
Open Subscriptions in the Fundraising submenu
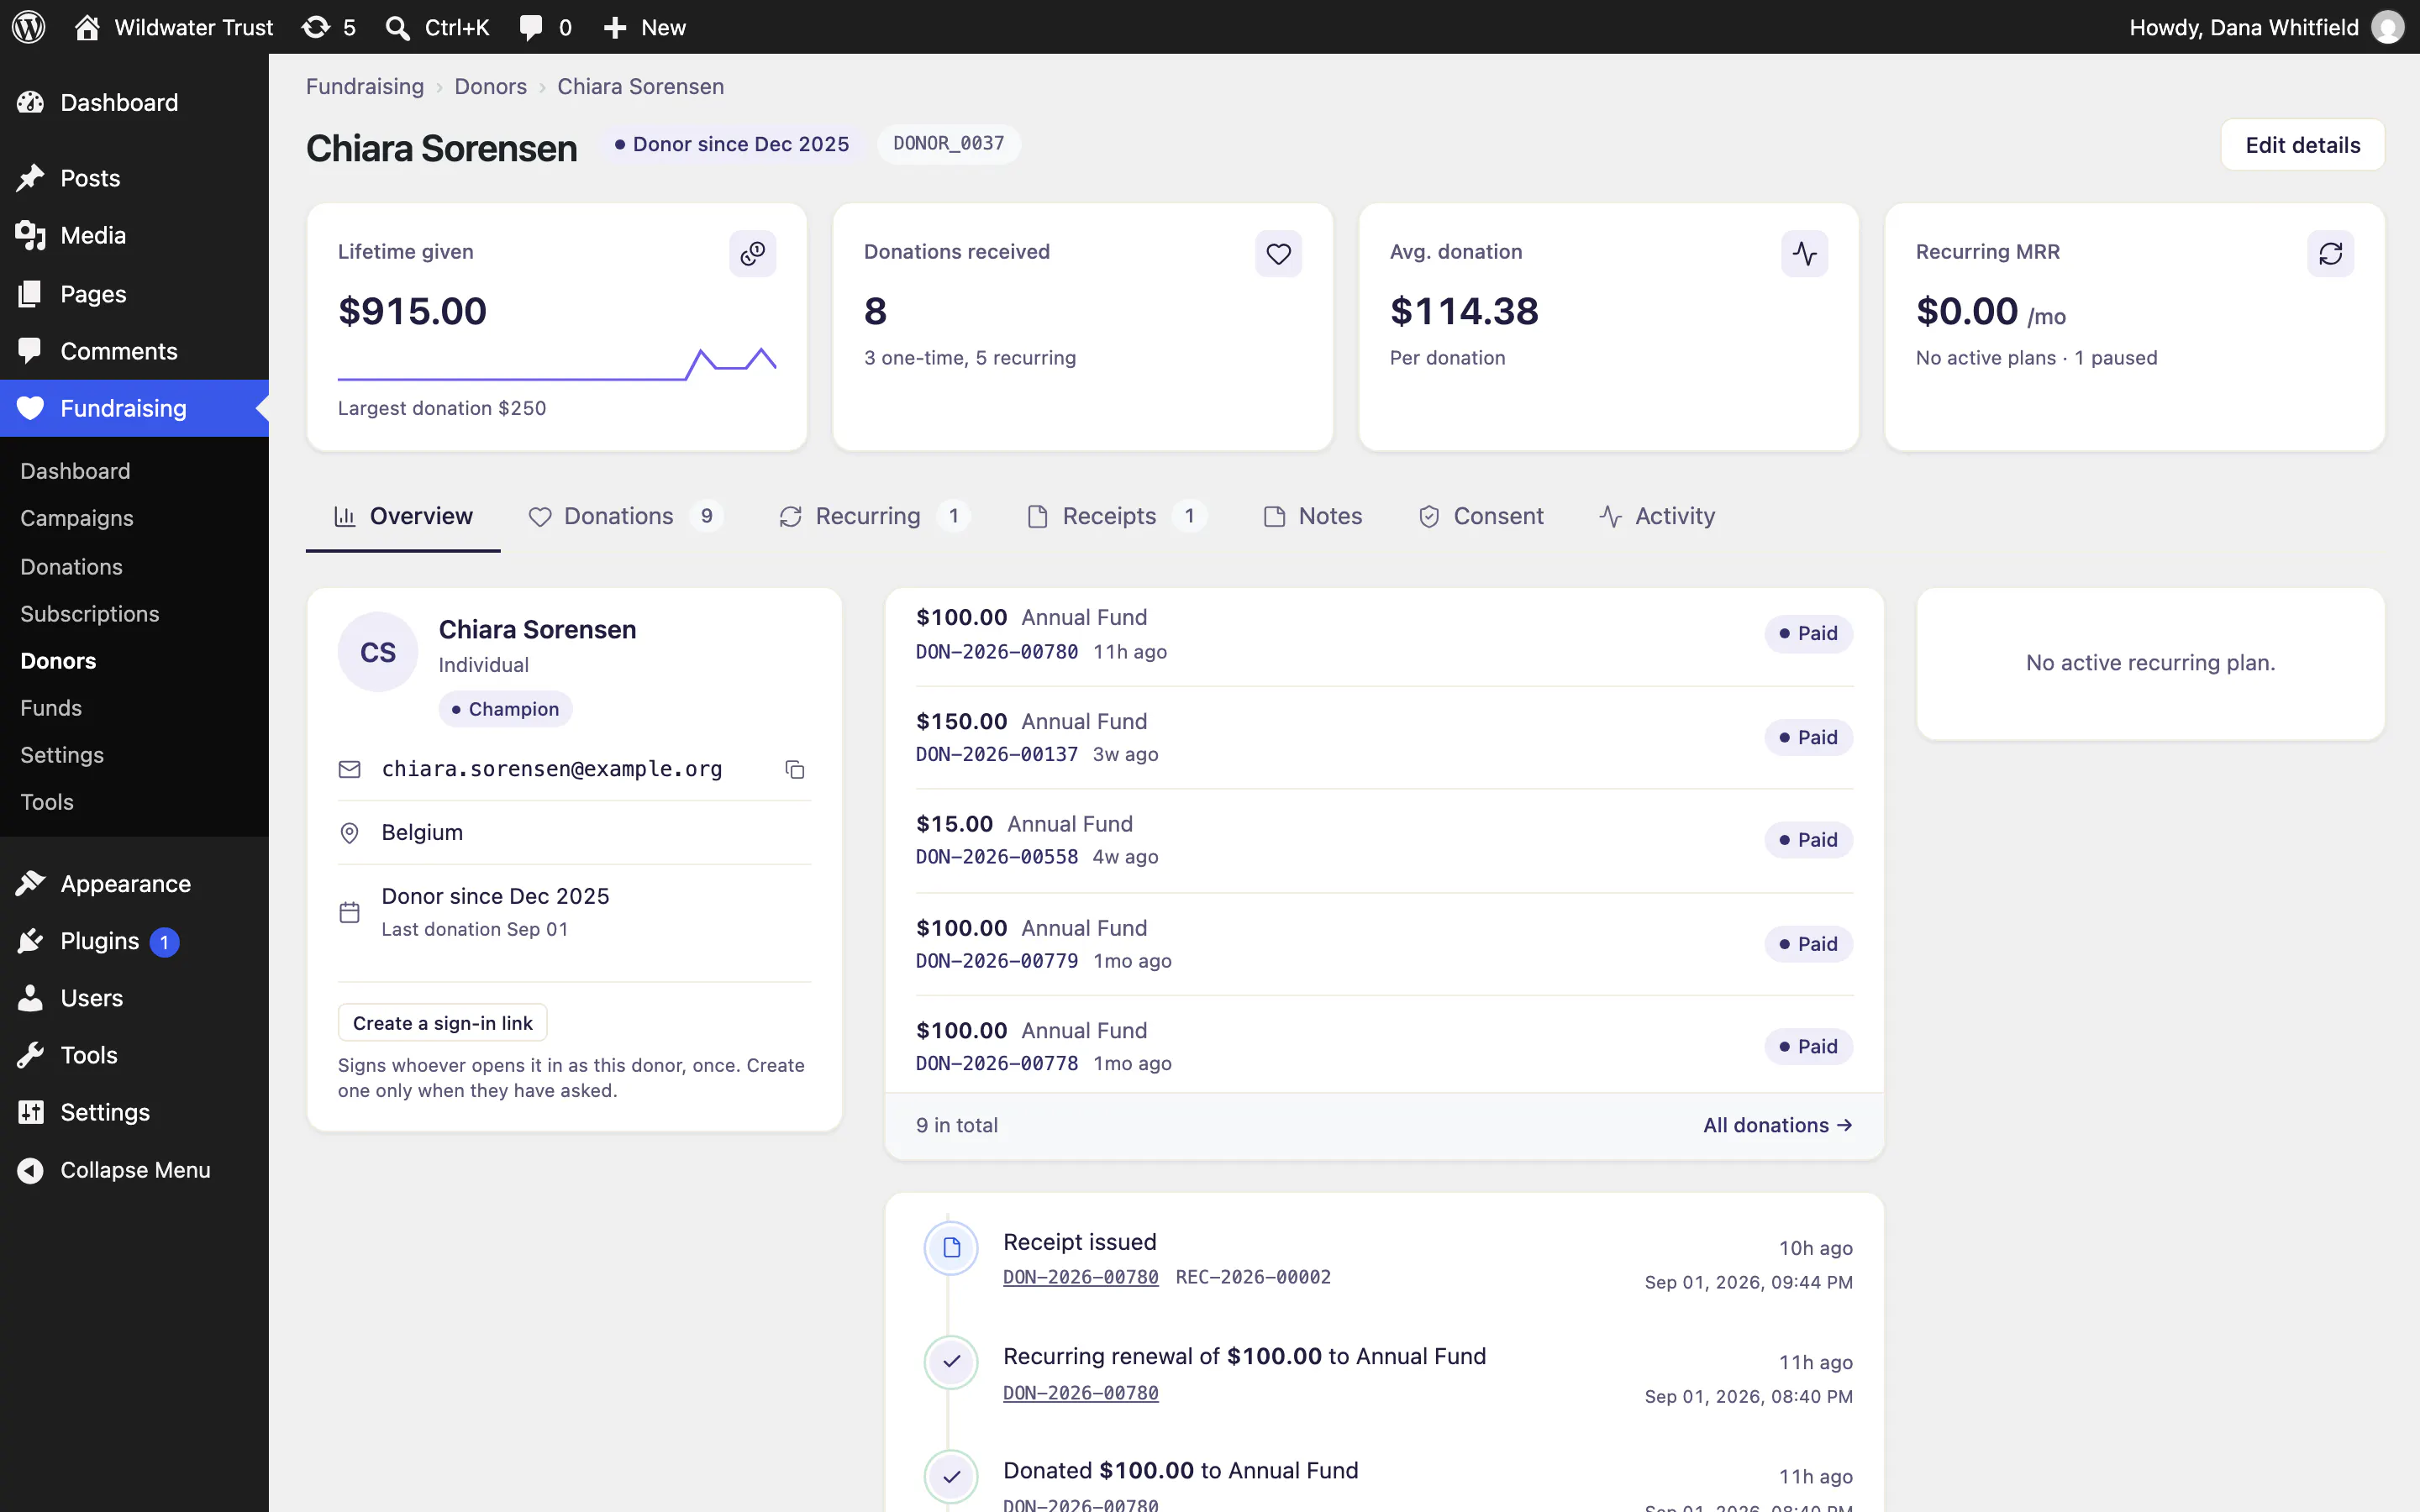coord(90,614)
